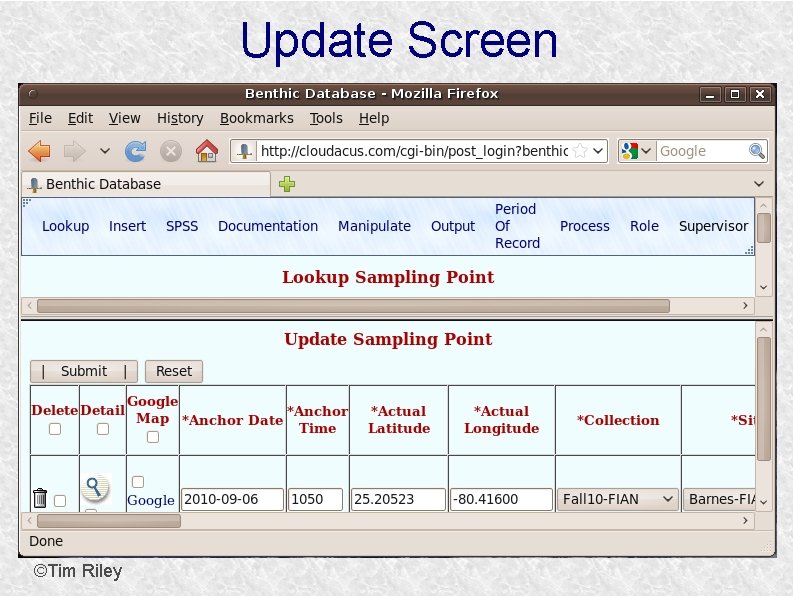Click the Collection column header
793x596 pixels.
pos(618,420)
